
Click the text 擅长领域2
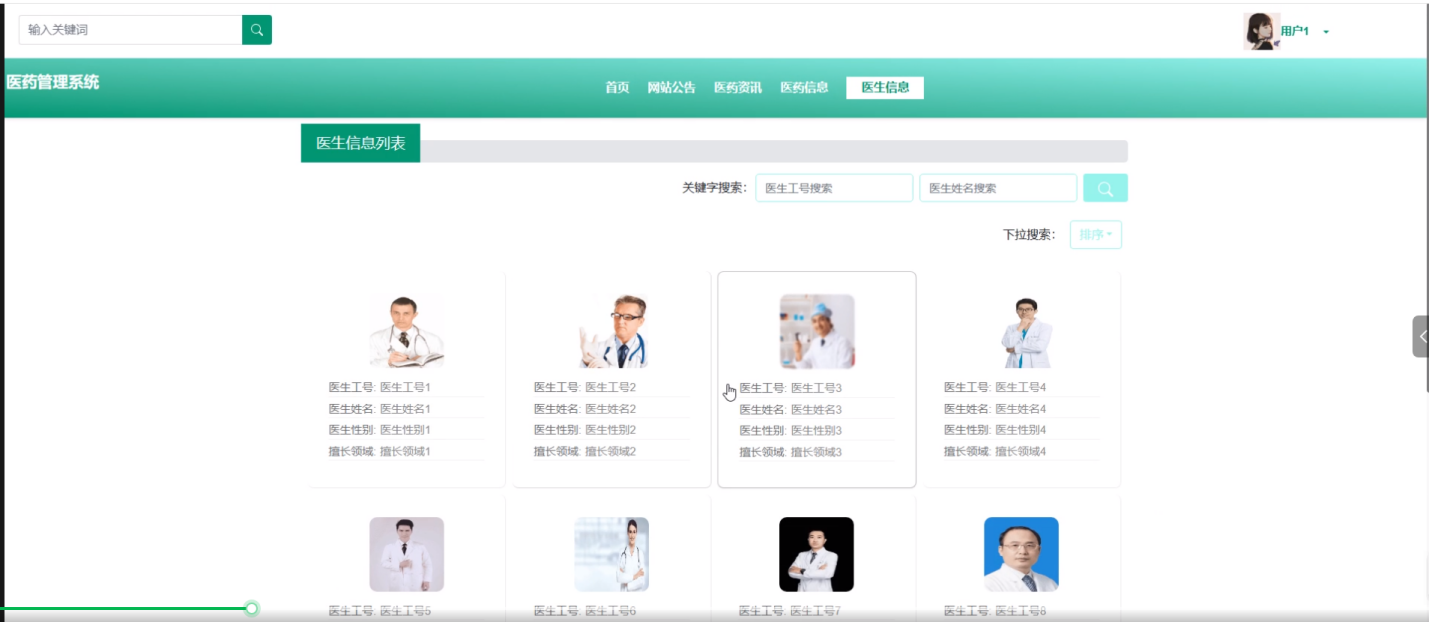(611, 452)
